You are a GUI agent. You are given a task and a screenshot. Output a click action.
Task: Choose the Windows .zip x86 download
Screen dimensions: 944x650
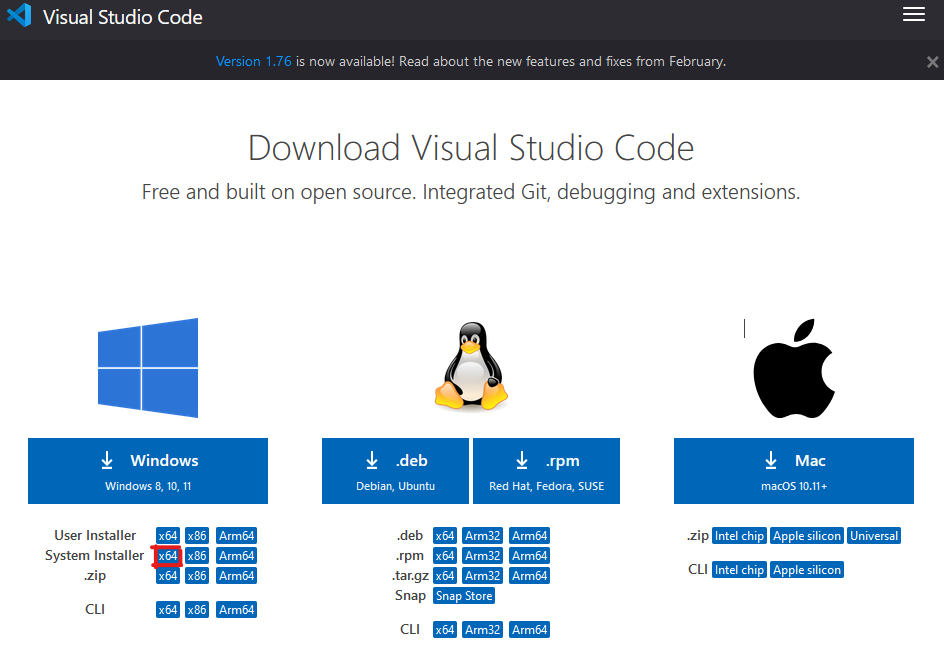click(197, 576)
